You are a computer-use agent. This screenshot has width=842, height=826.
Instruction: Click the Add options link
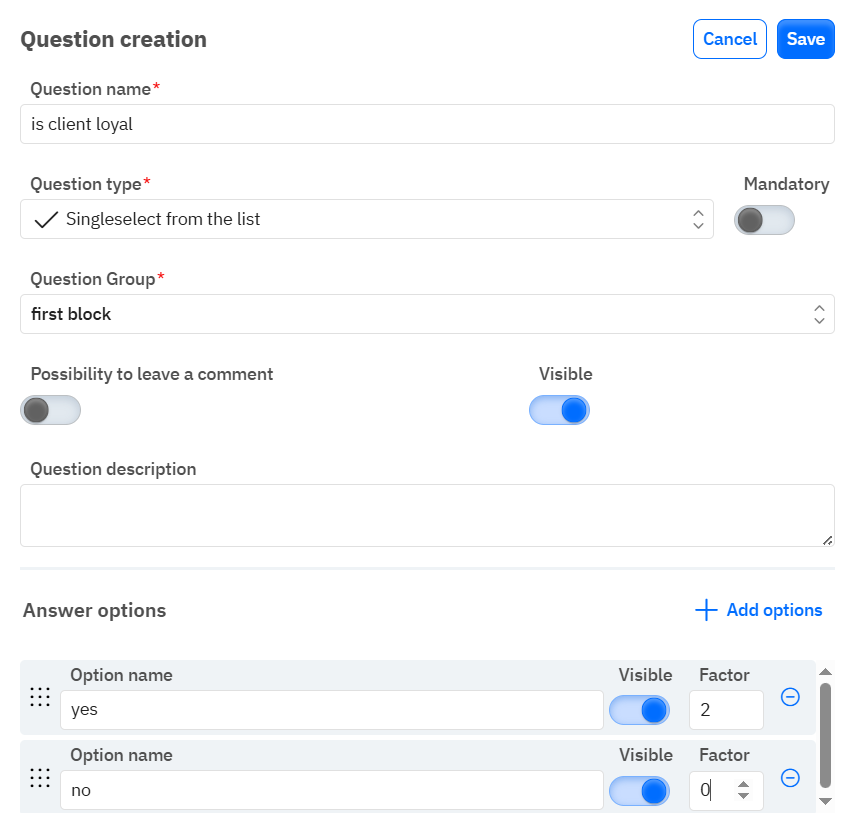tap(773, 610)
